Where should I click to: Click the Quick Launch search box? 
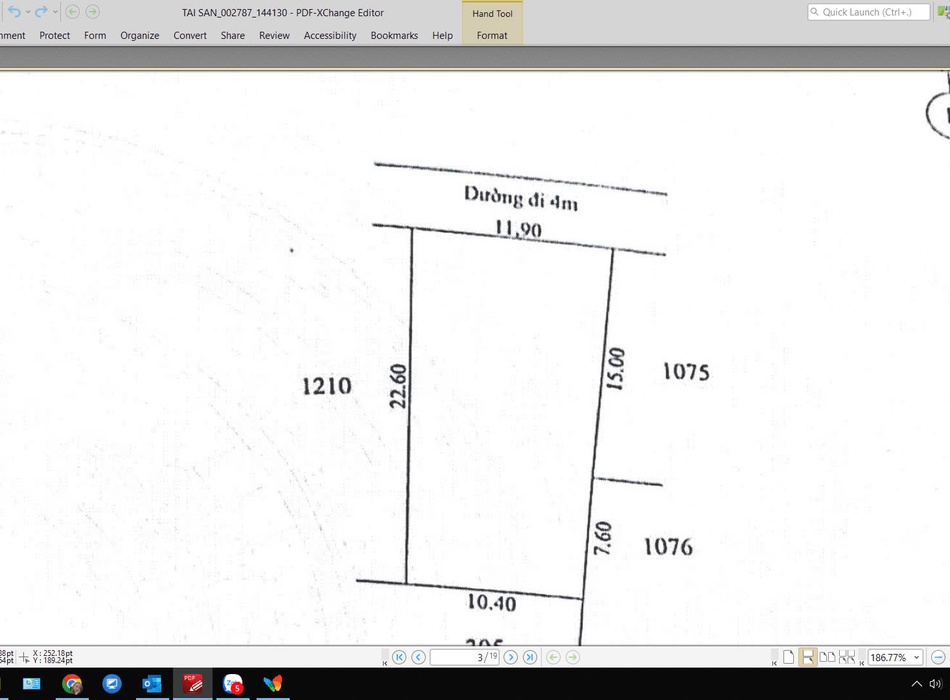click(872, 12)
